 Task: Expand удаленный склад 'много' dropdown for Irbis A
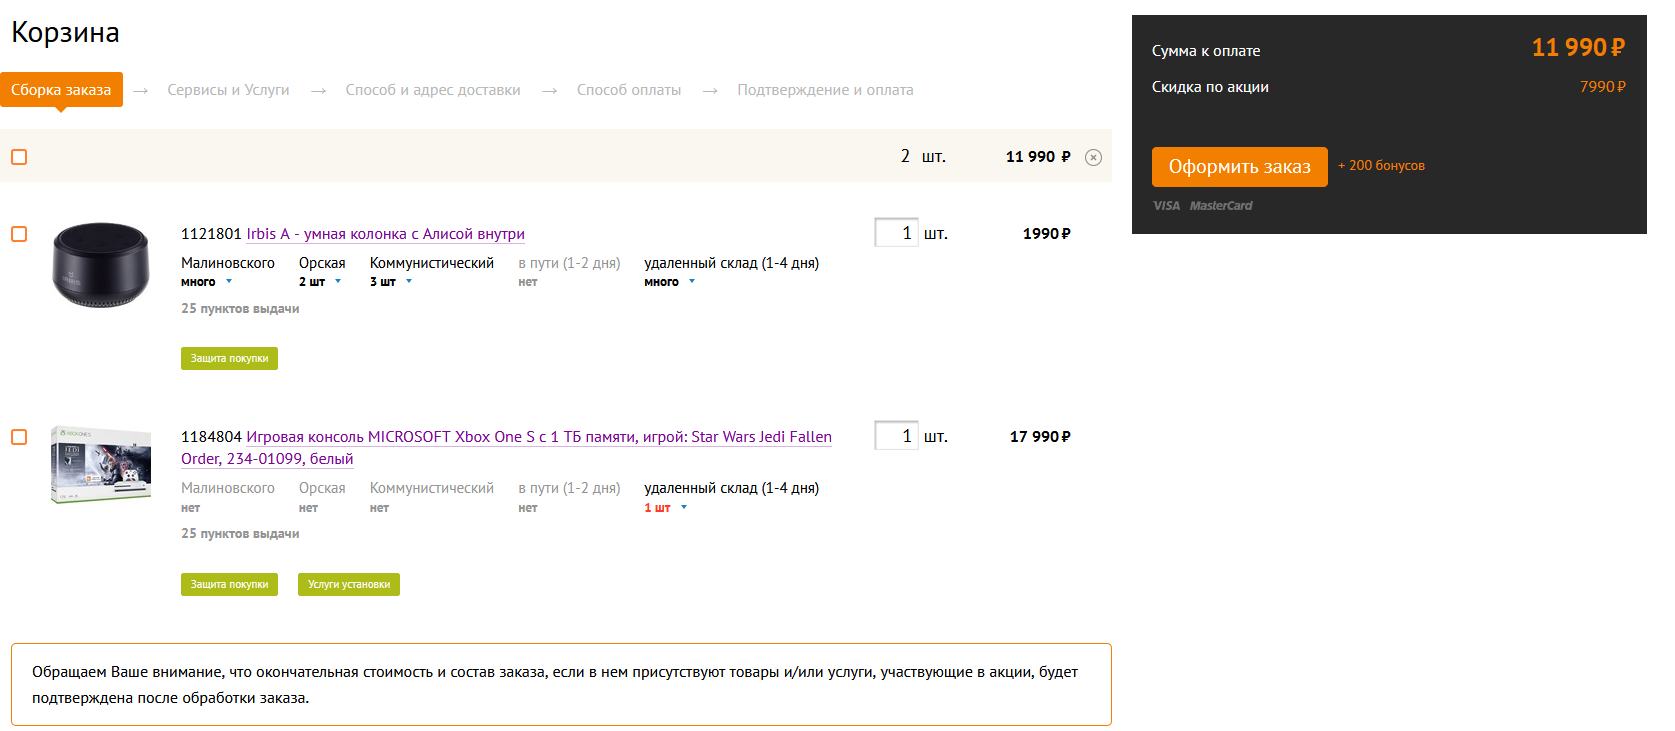(670, 282)
